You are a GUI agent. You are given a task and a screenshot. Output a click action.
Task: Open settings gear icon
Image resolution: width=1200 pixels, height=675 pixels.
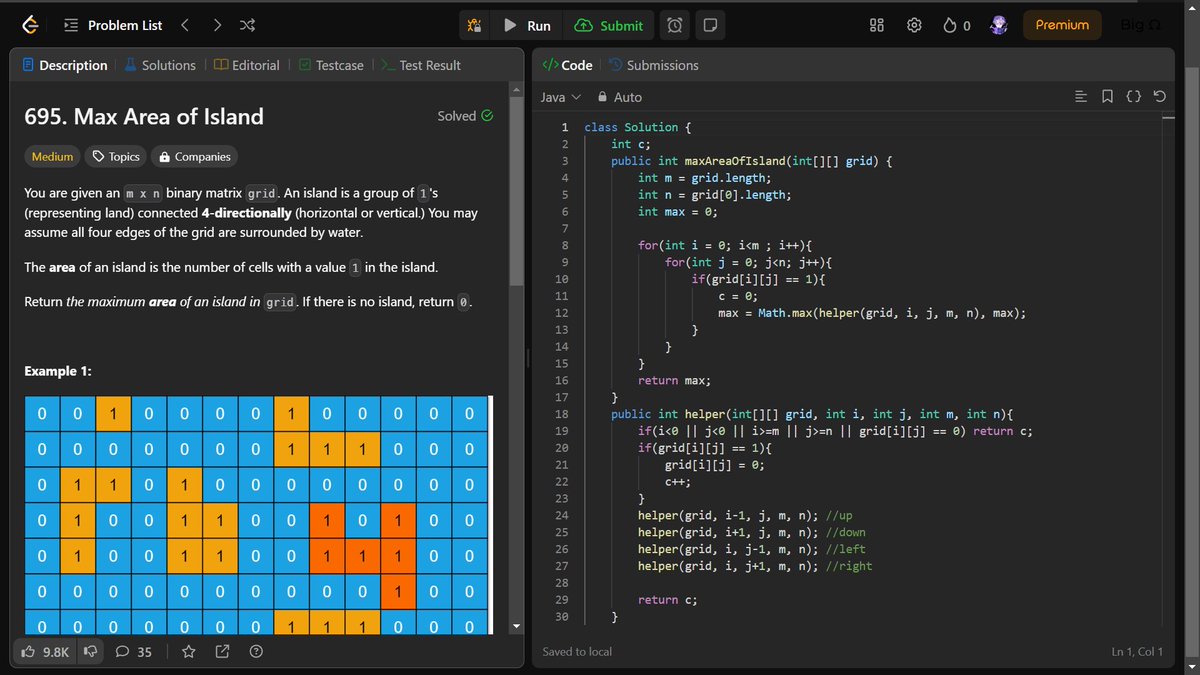914,26
